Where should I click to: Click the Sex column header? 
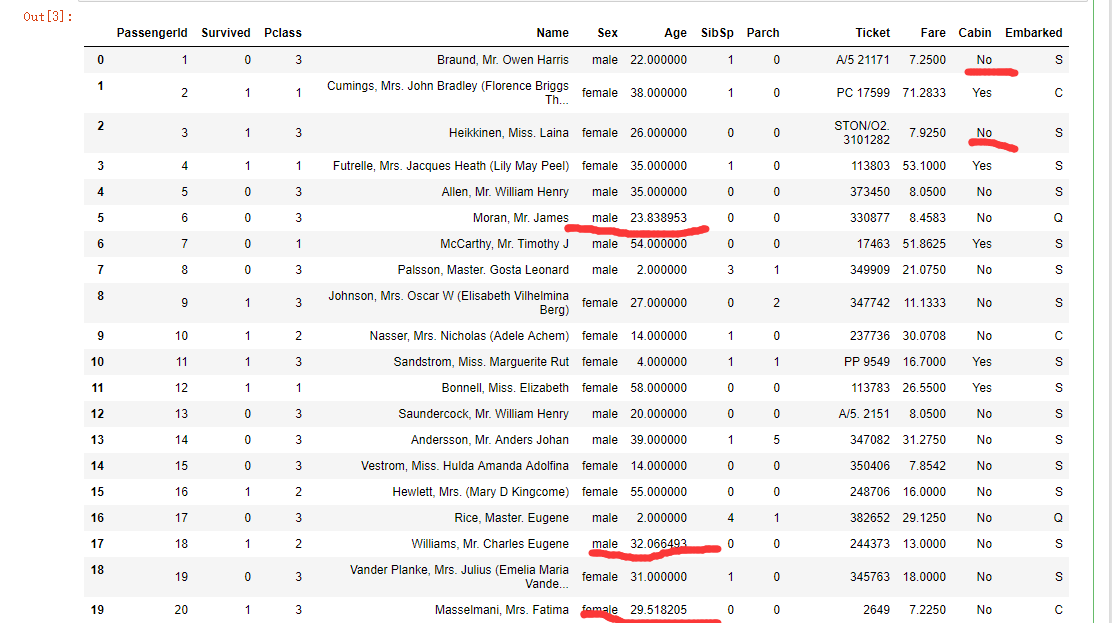(x=608, y=33)
